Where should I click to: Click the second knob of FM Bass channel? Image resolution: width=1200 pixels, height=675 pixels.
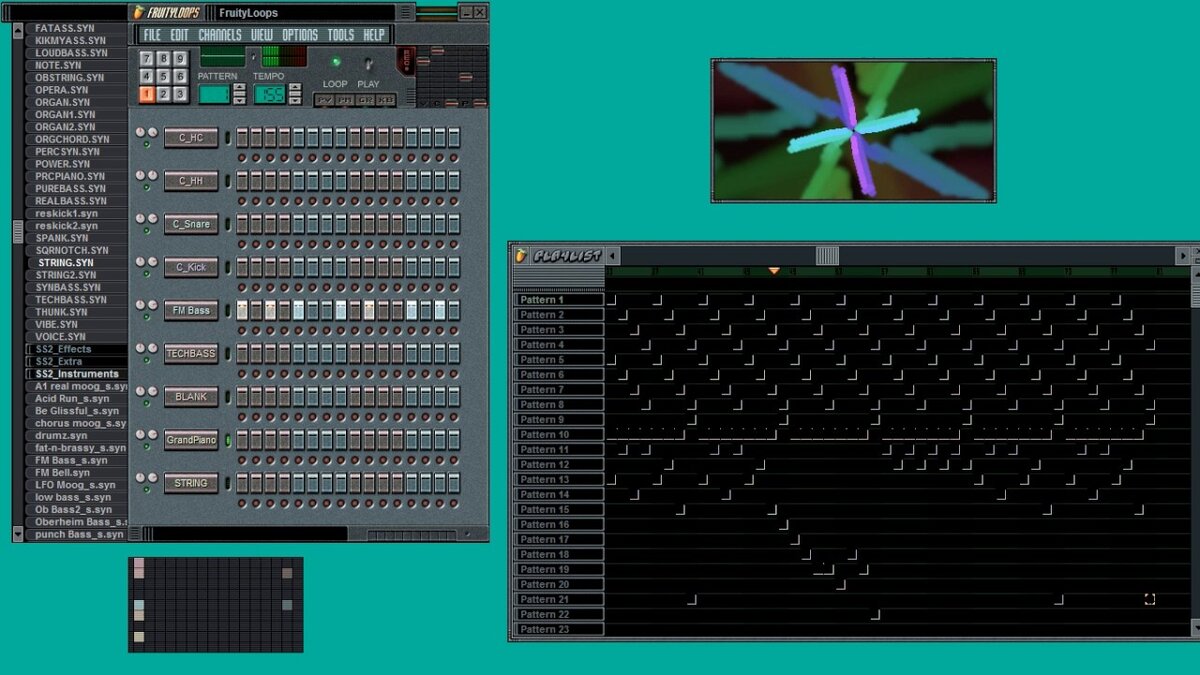(153, 304)
